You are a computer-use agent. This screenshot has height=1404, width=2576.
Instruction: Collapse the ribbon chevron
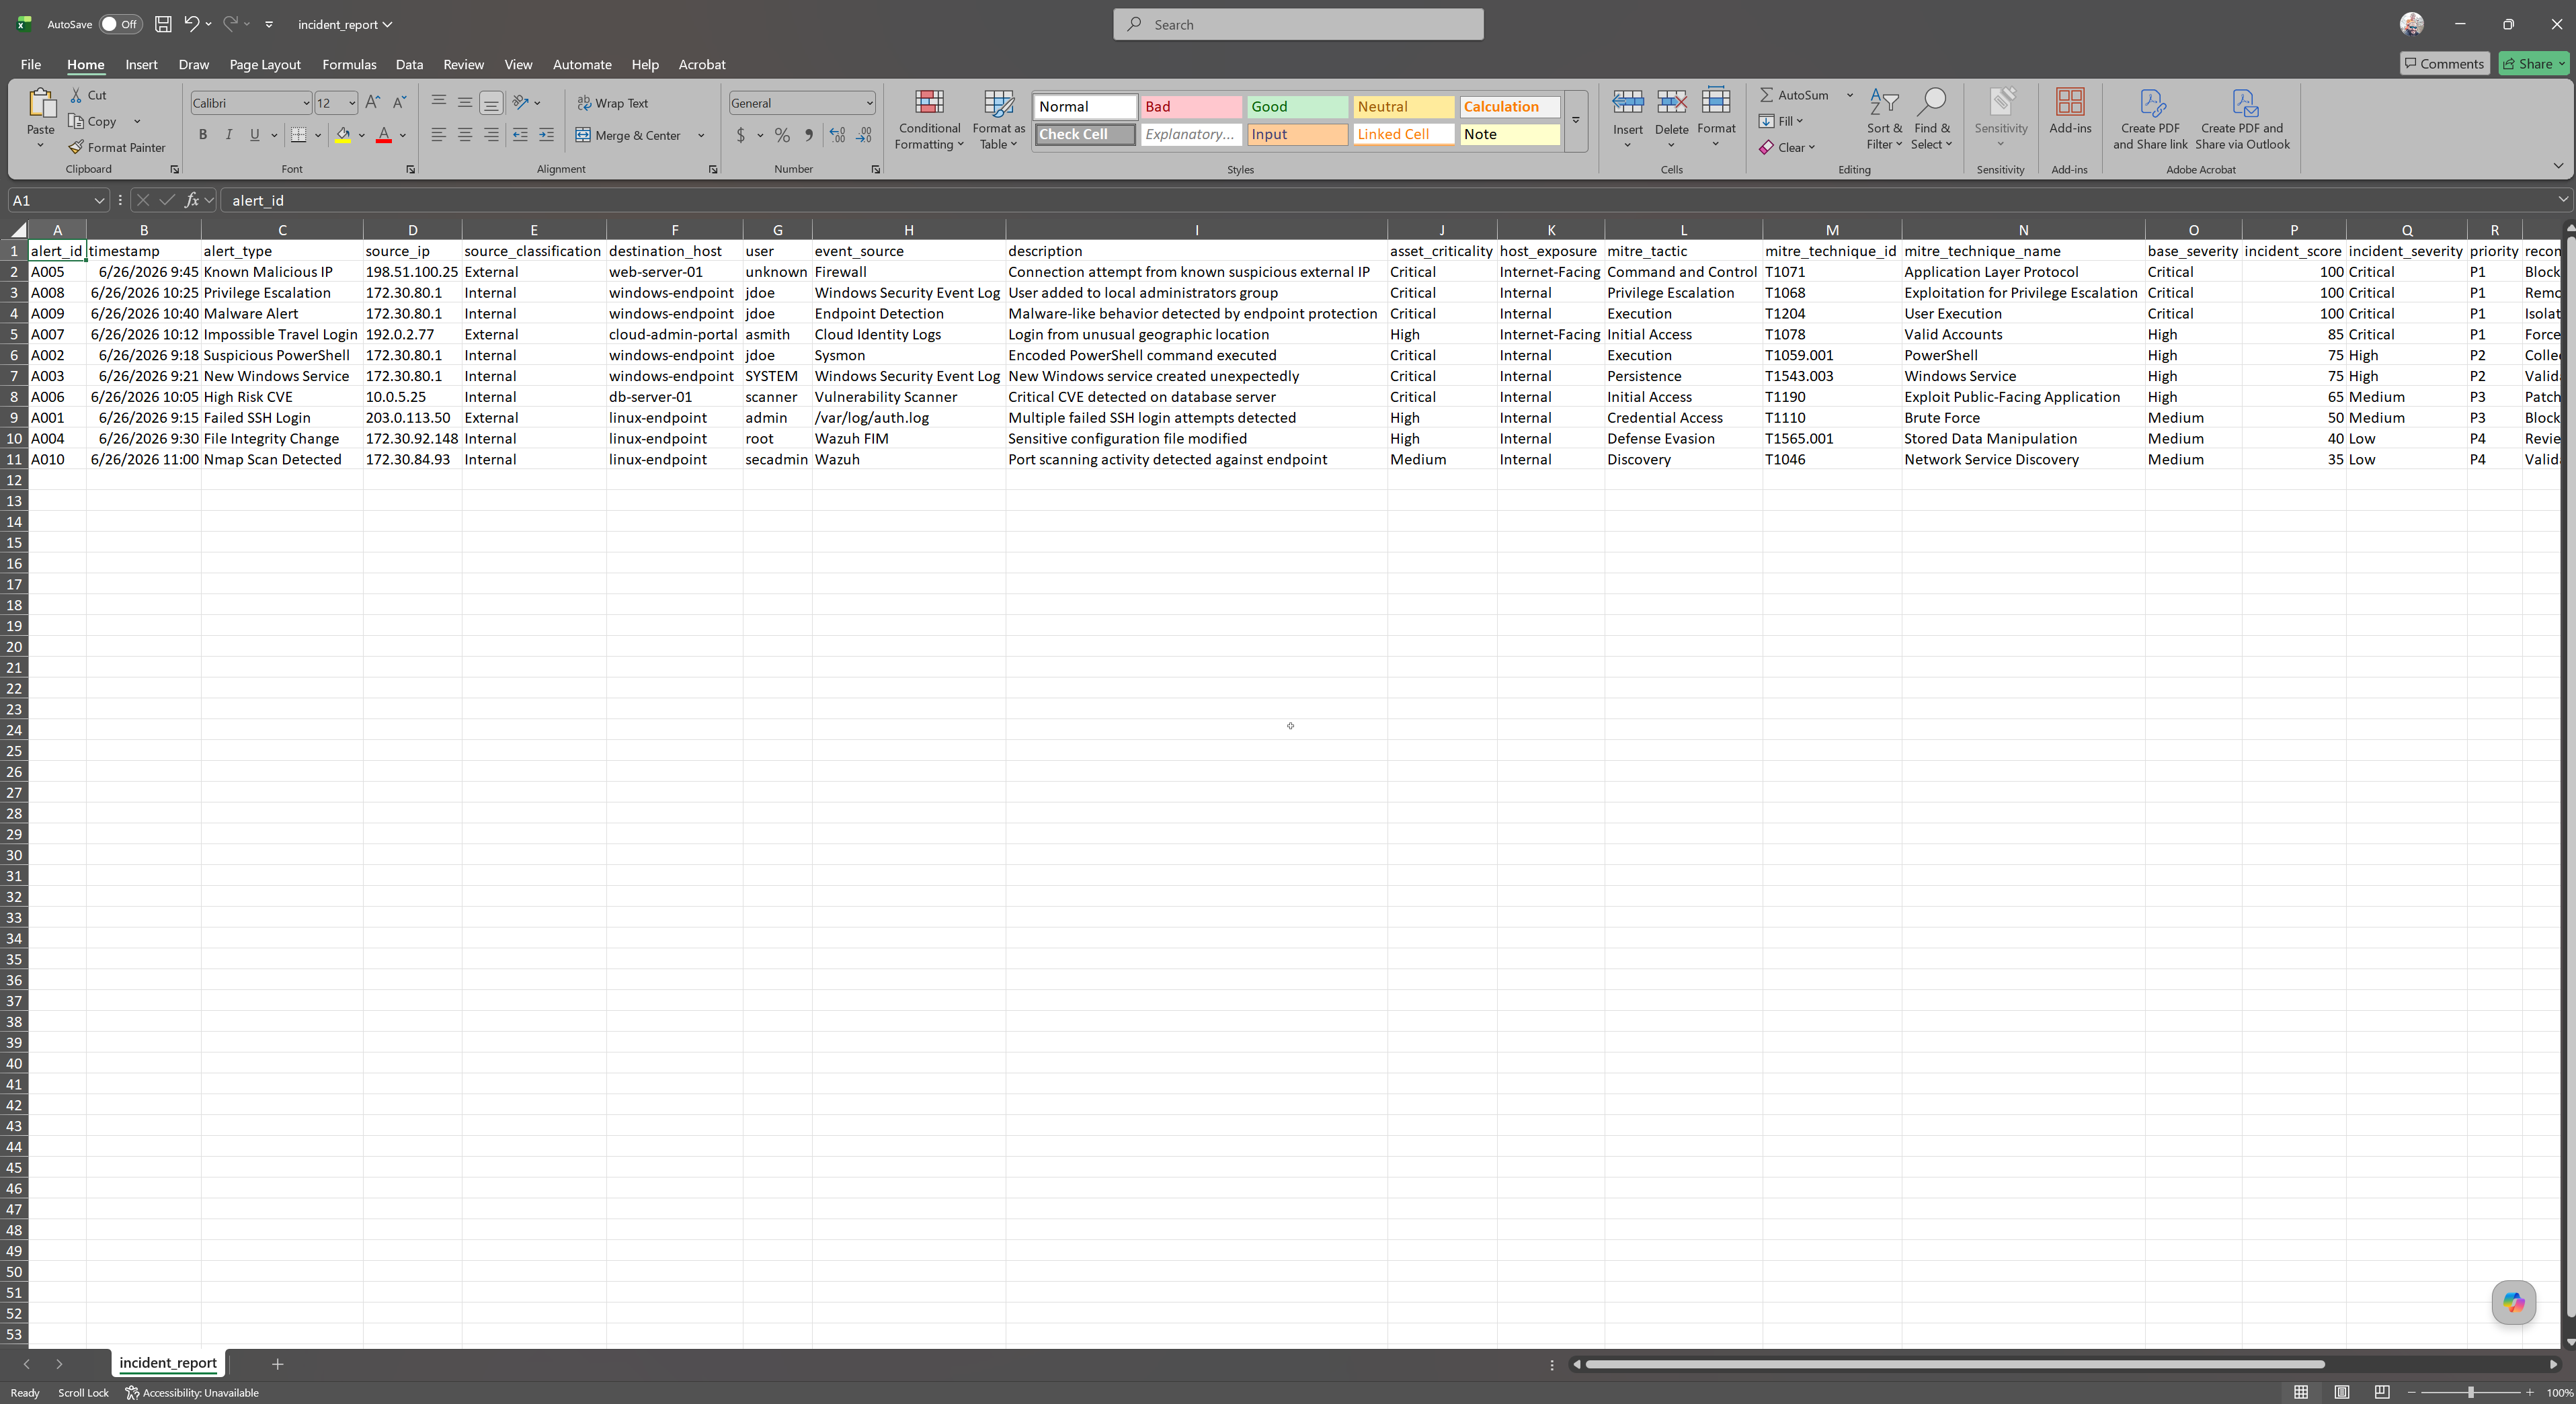(x=2558, y=167)
